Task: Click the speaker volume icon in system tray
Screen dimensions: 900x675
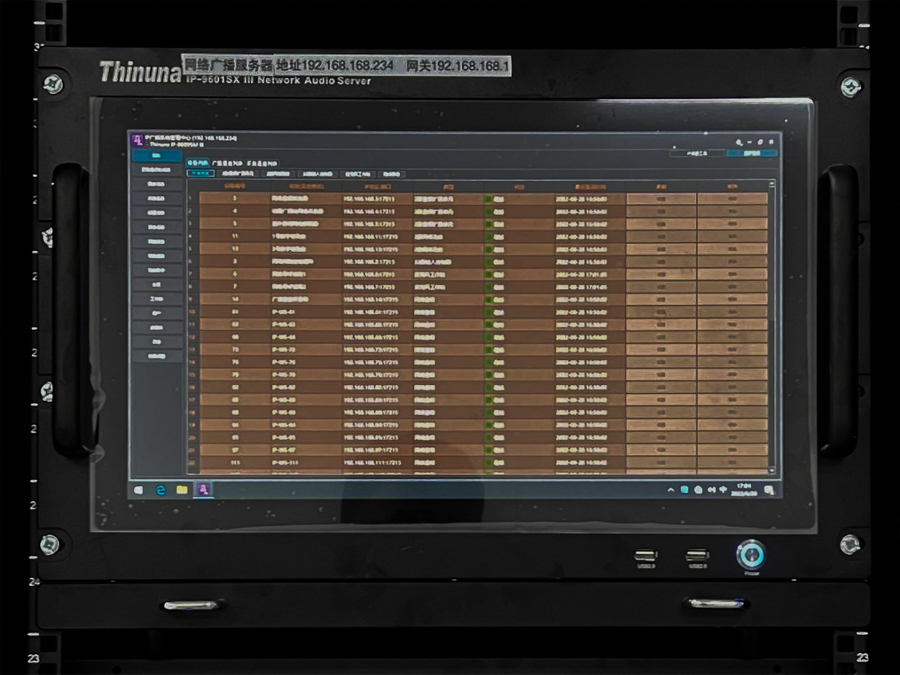Action: (711, 490)
